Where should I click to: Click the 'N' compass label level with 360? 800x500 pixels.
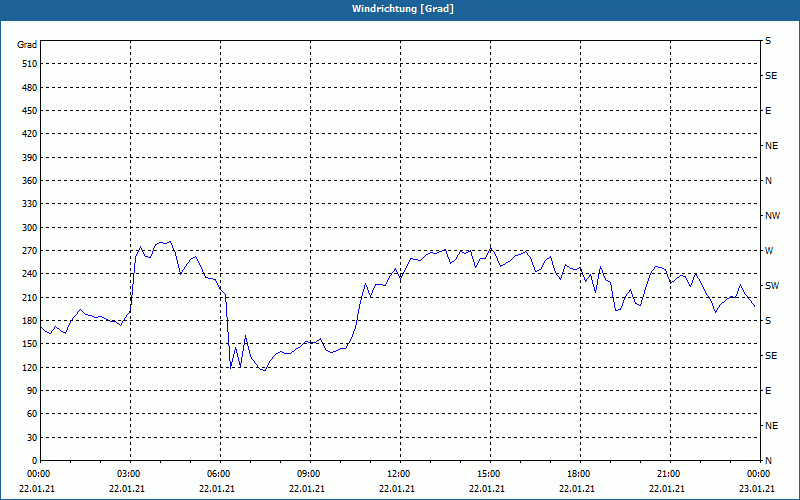pos(768,181)
